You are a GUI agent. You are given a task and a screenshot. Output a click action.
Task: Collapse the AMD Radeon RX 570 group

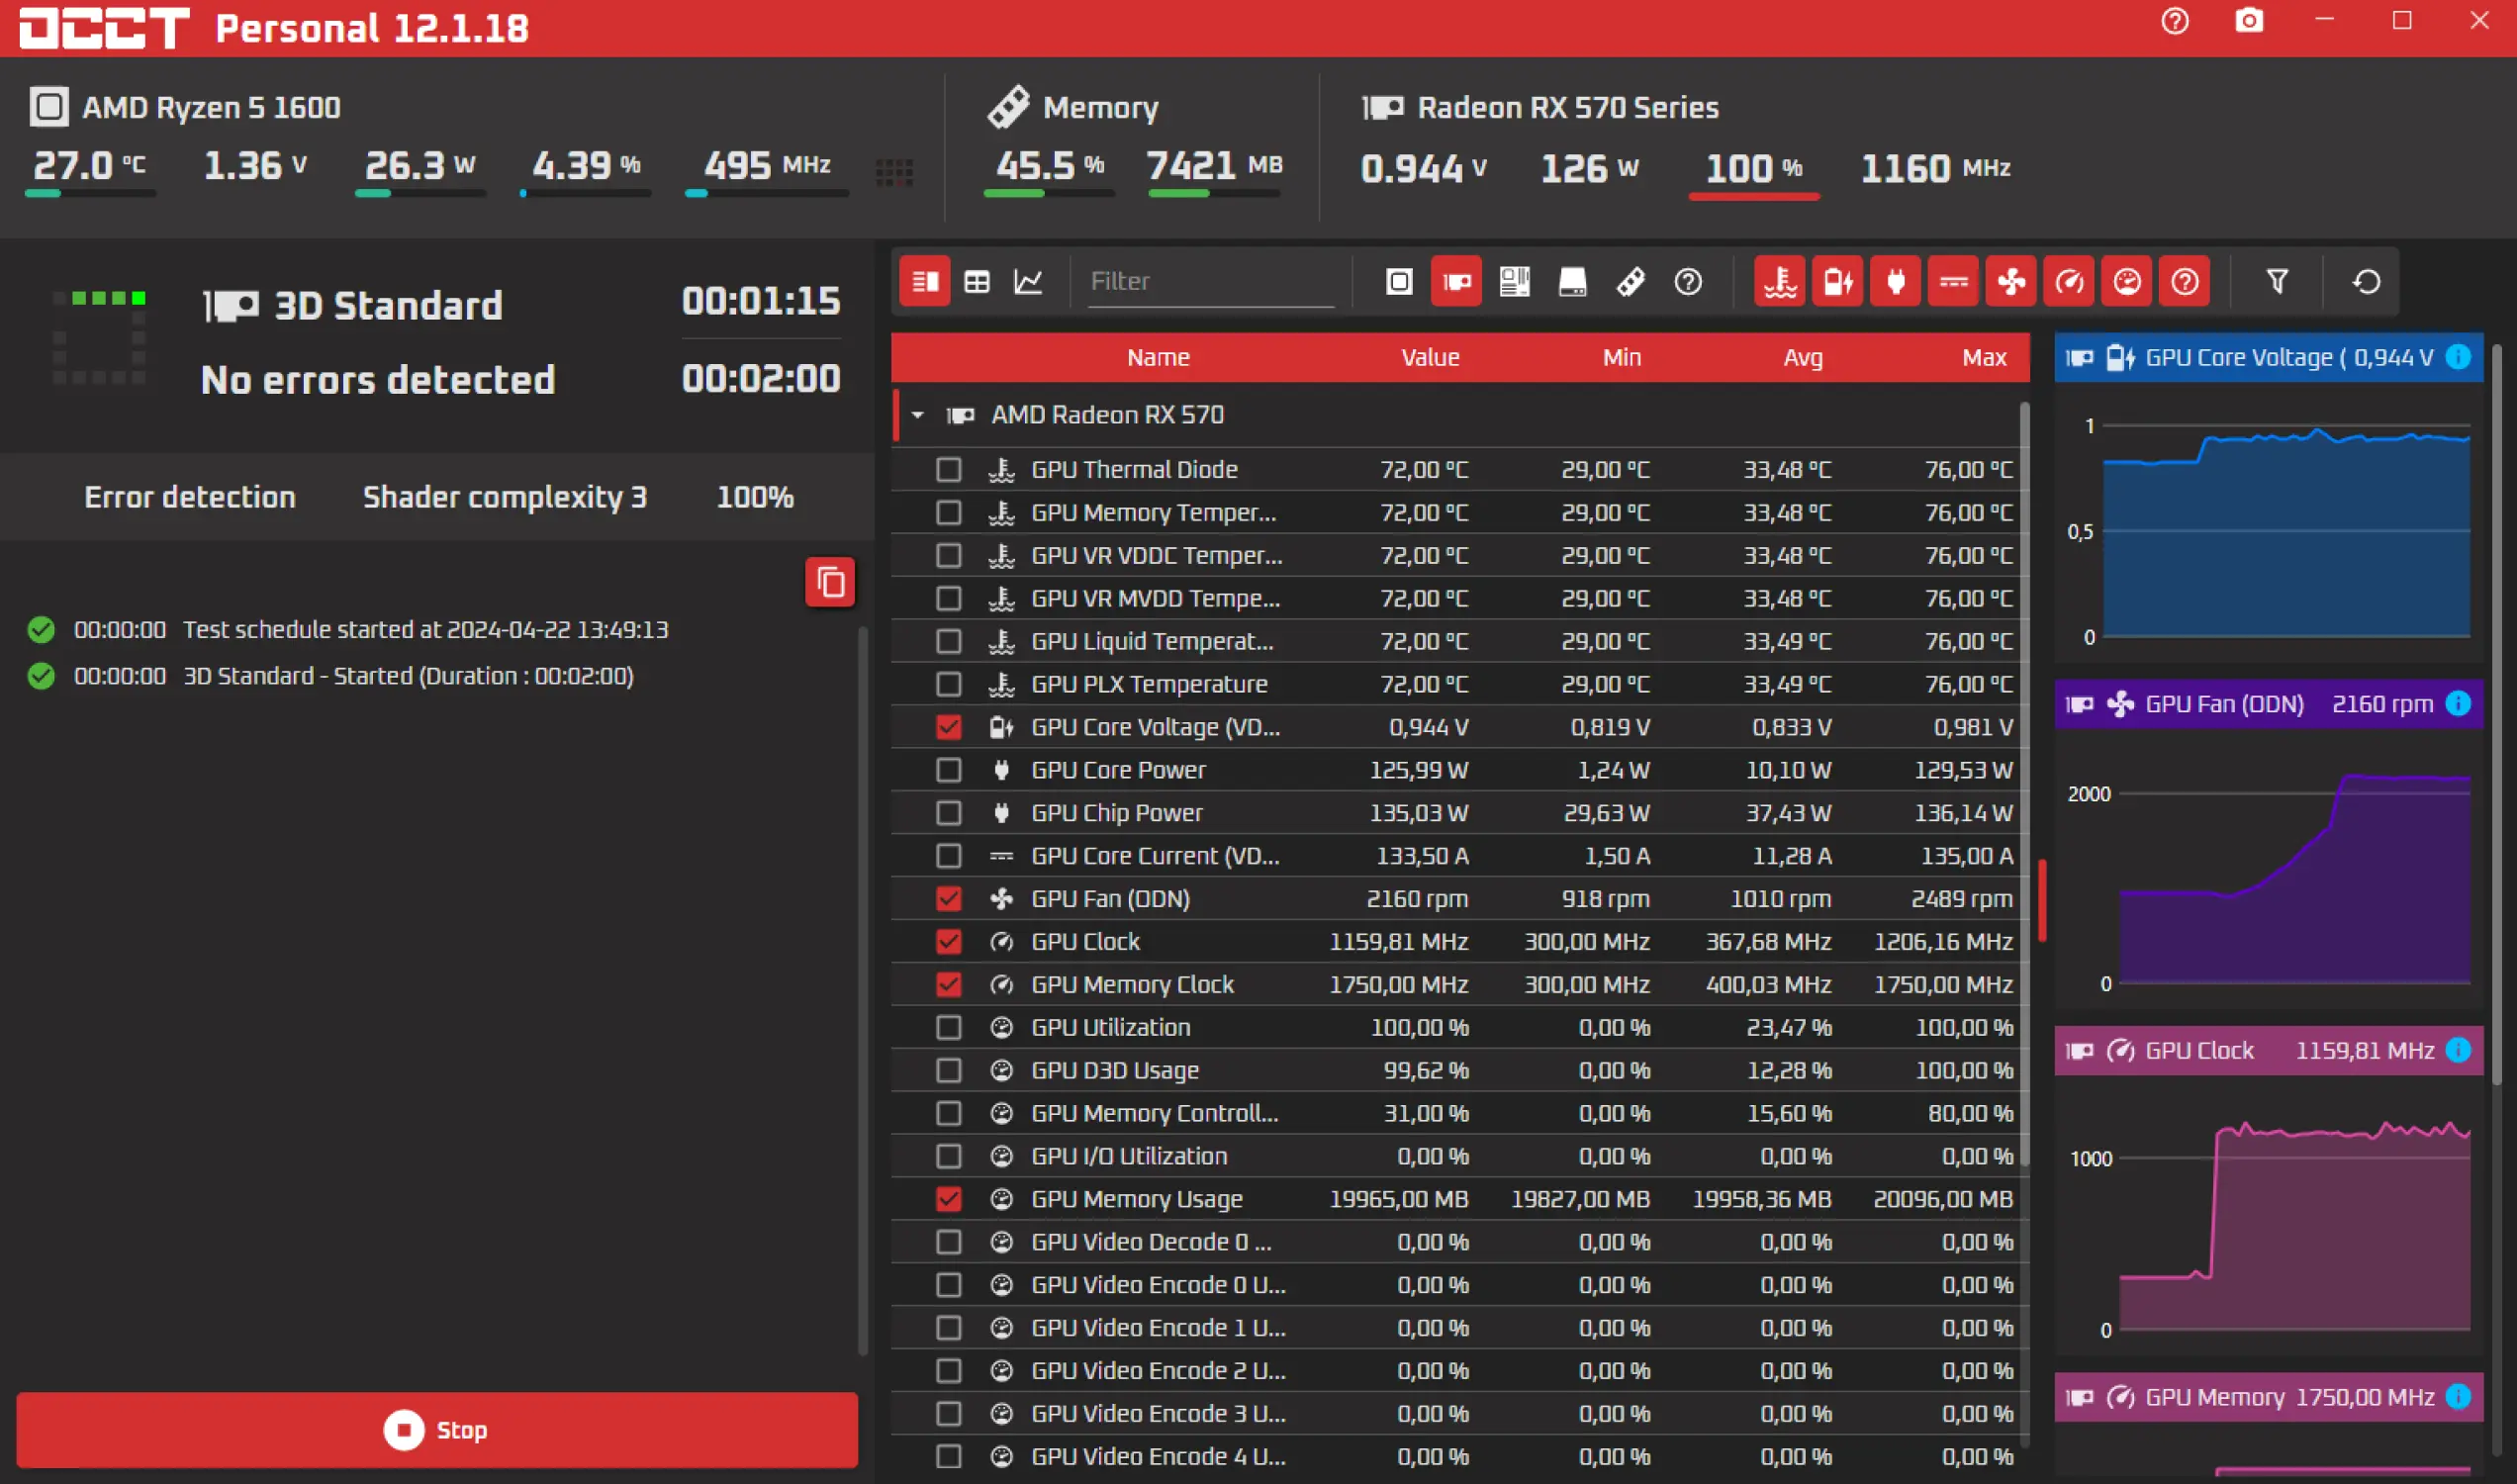917,414
